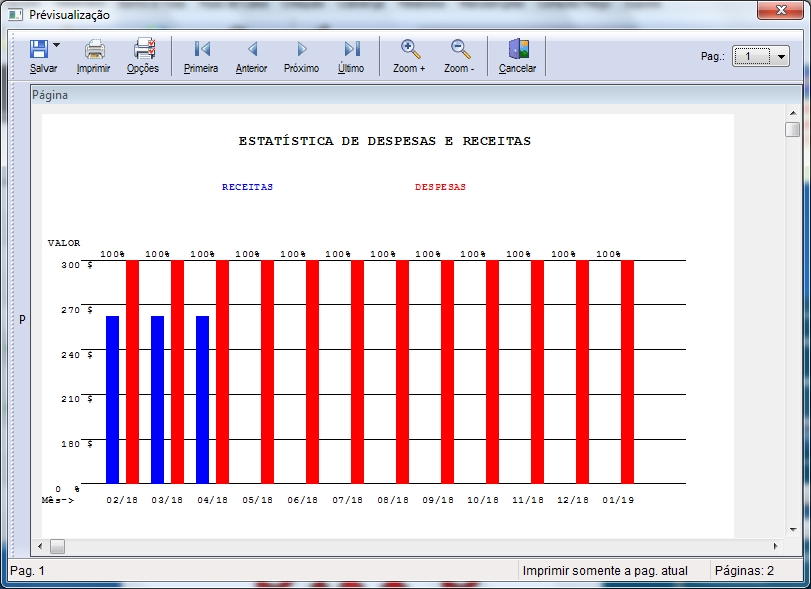Zoom out with Zoom - magnifier
This screenshot has width=811, height=589.
459,49
